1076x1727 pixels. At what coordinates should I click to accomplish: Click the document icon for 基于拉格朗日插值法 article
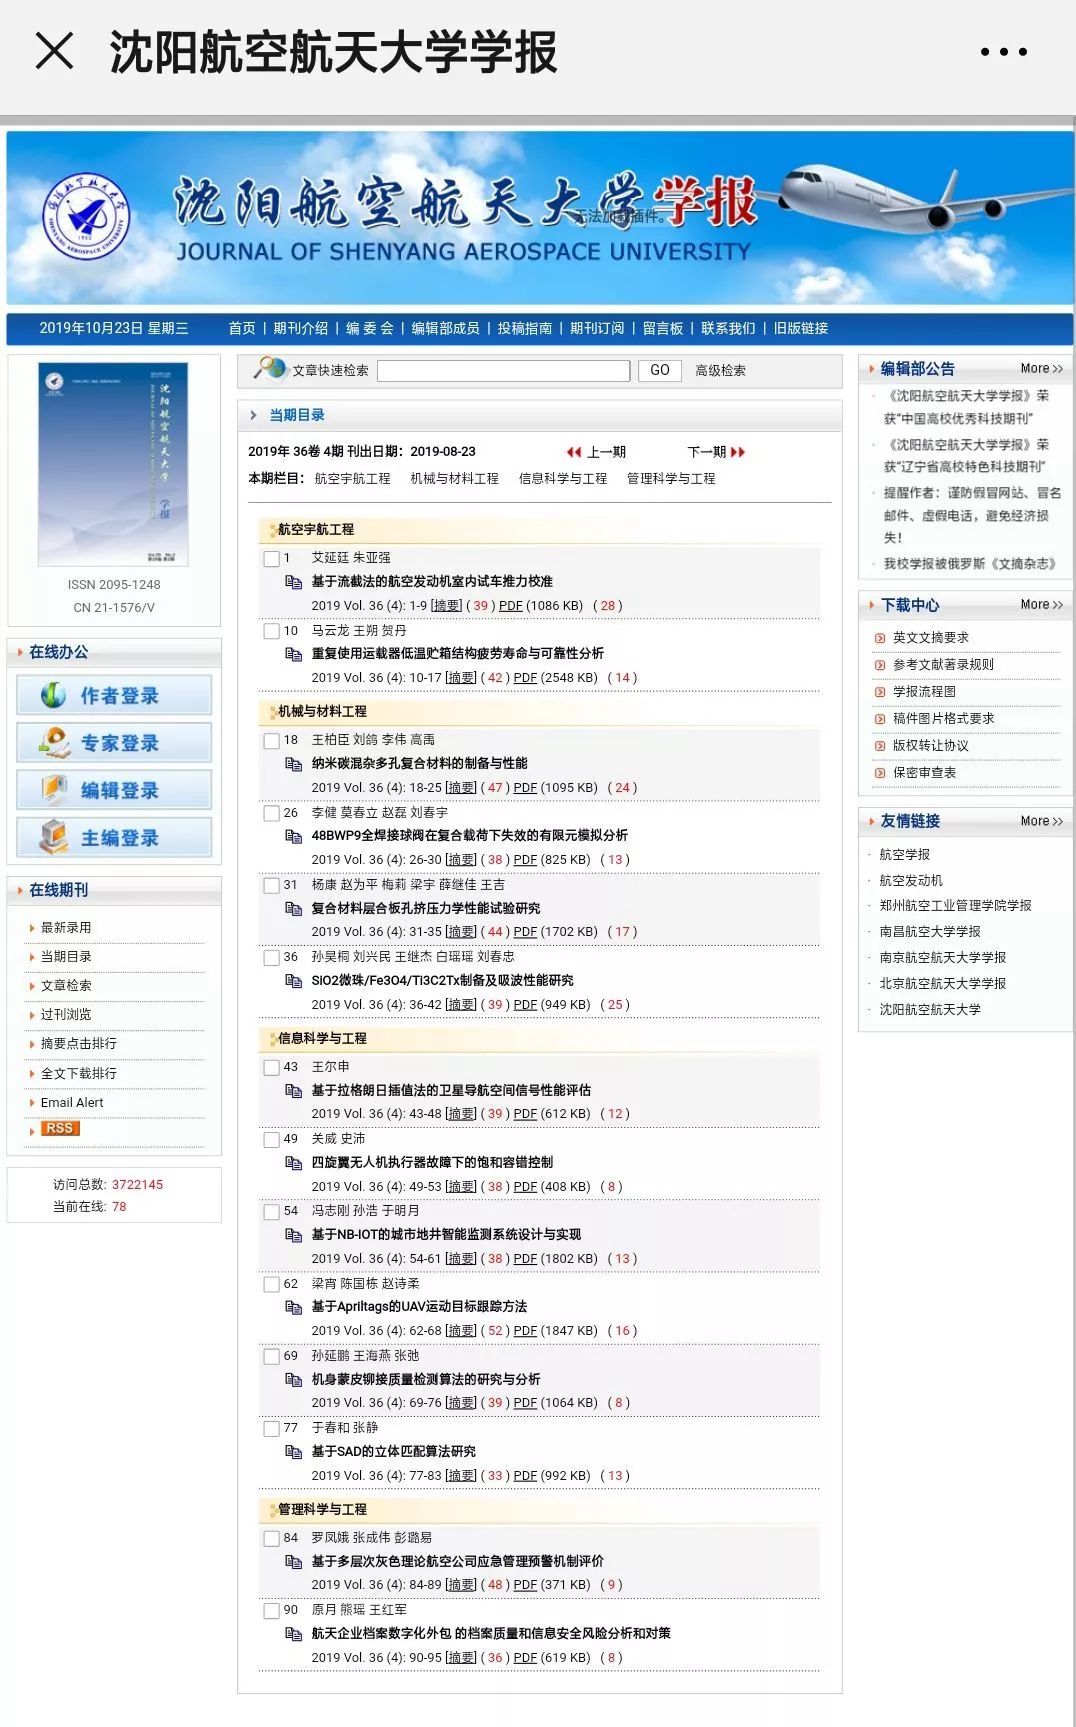tap(294, 1091)
